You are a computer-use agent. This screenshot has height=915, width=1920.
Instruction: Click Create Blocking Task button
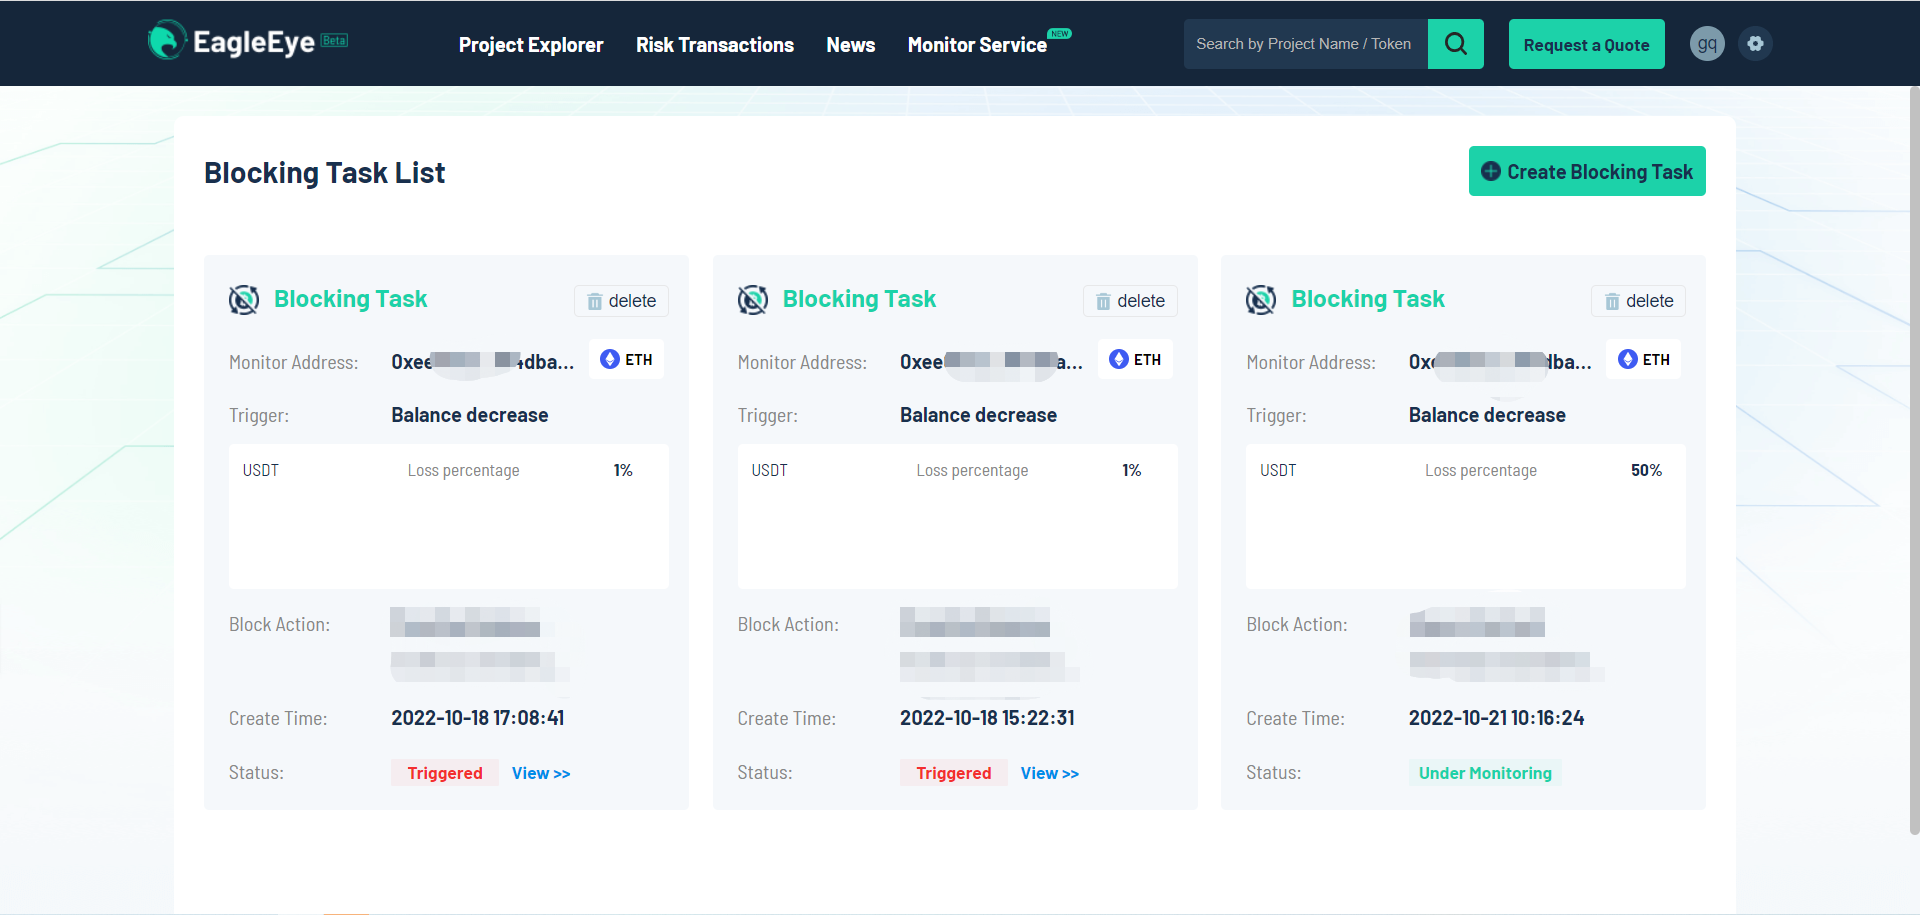pyautogui.click(x=1587, y=172)
